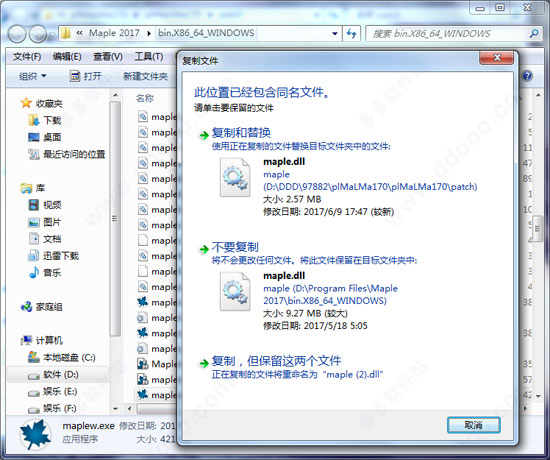Viewport: 550px width, 460px height.
Task: Open the View (查看) menu in Explorer
Action: click(x=108, y=56)
